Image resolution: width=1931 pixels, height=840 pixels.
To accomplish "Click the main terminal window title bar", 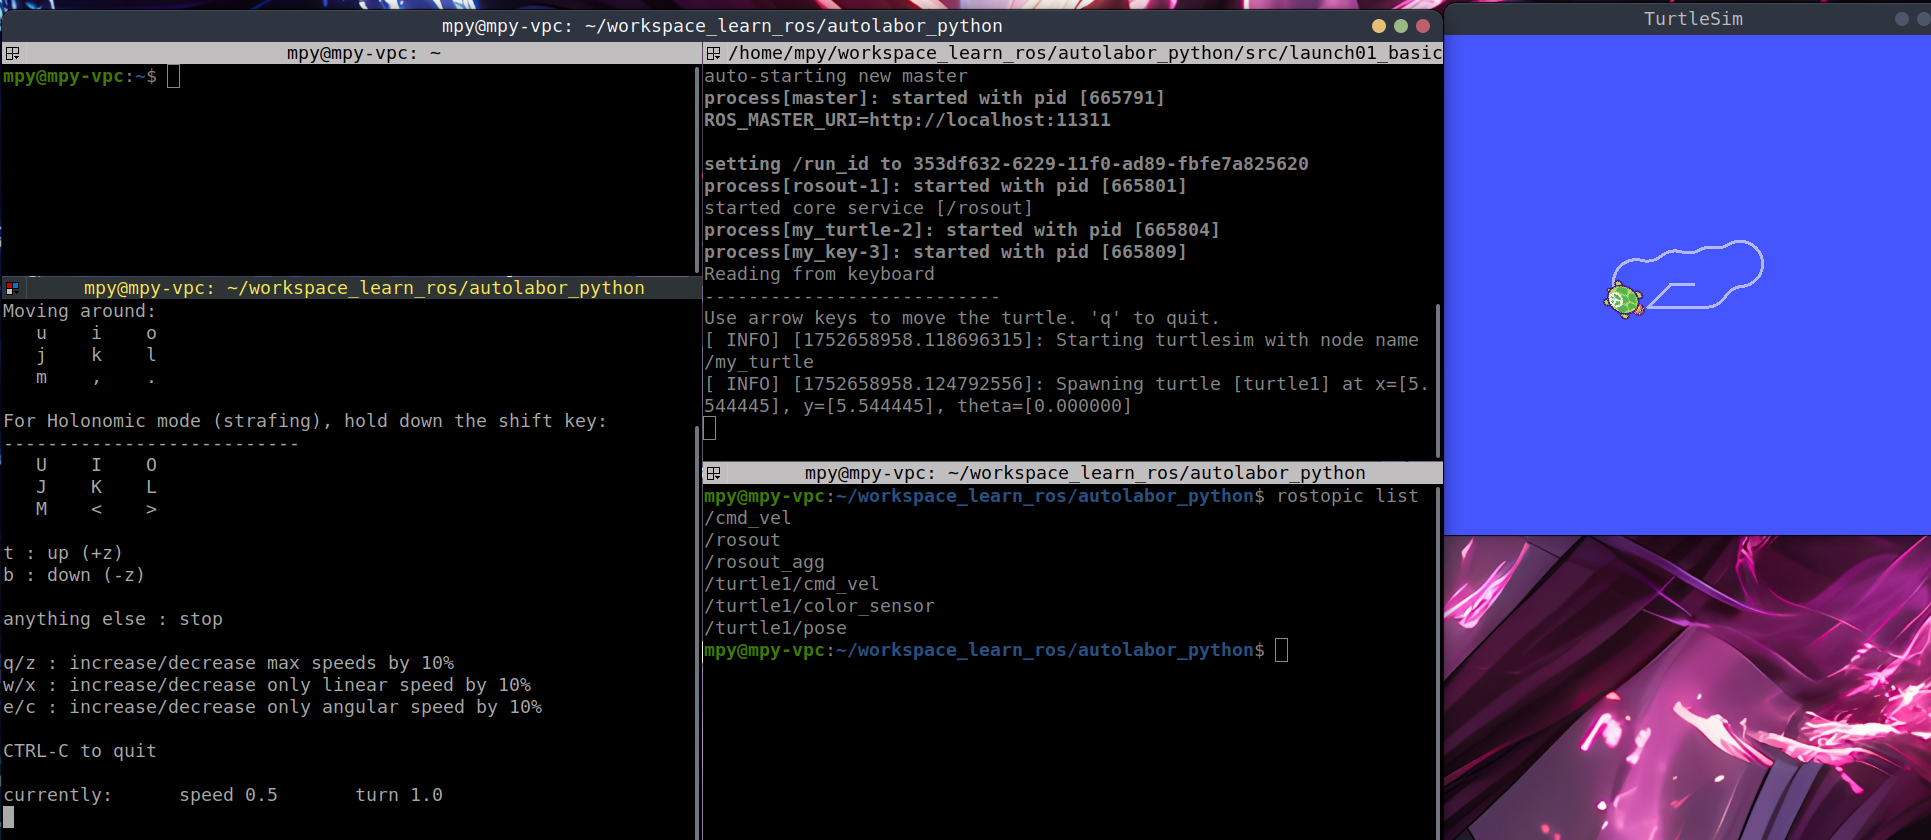I will 721,26.
